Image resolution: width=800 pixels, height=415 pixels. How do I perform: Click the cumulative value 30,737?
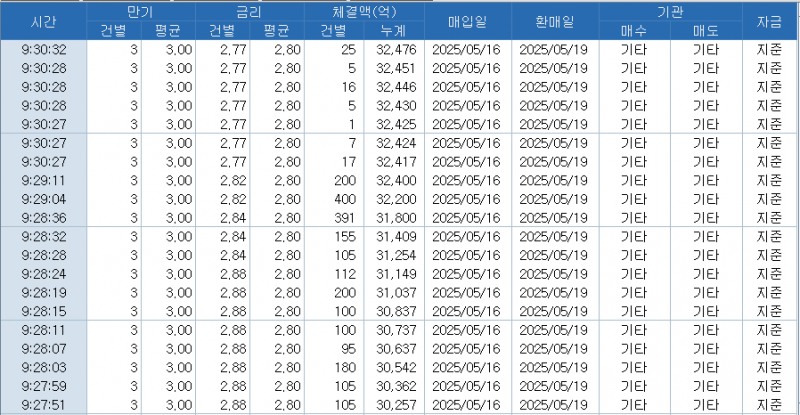(396, 330)
